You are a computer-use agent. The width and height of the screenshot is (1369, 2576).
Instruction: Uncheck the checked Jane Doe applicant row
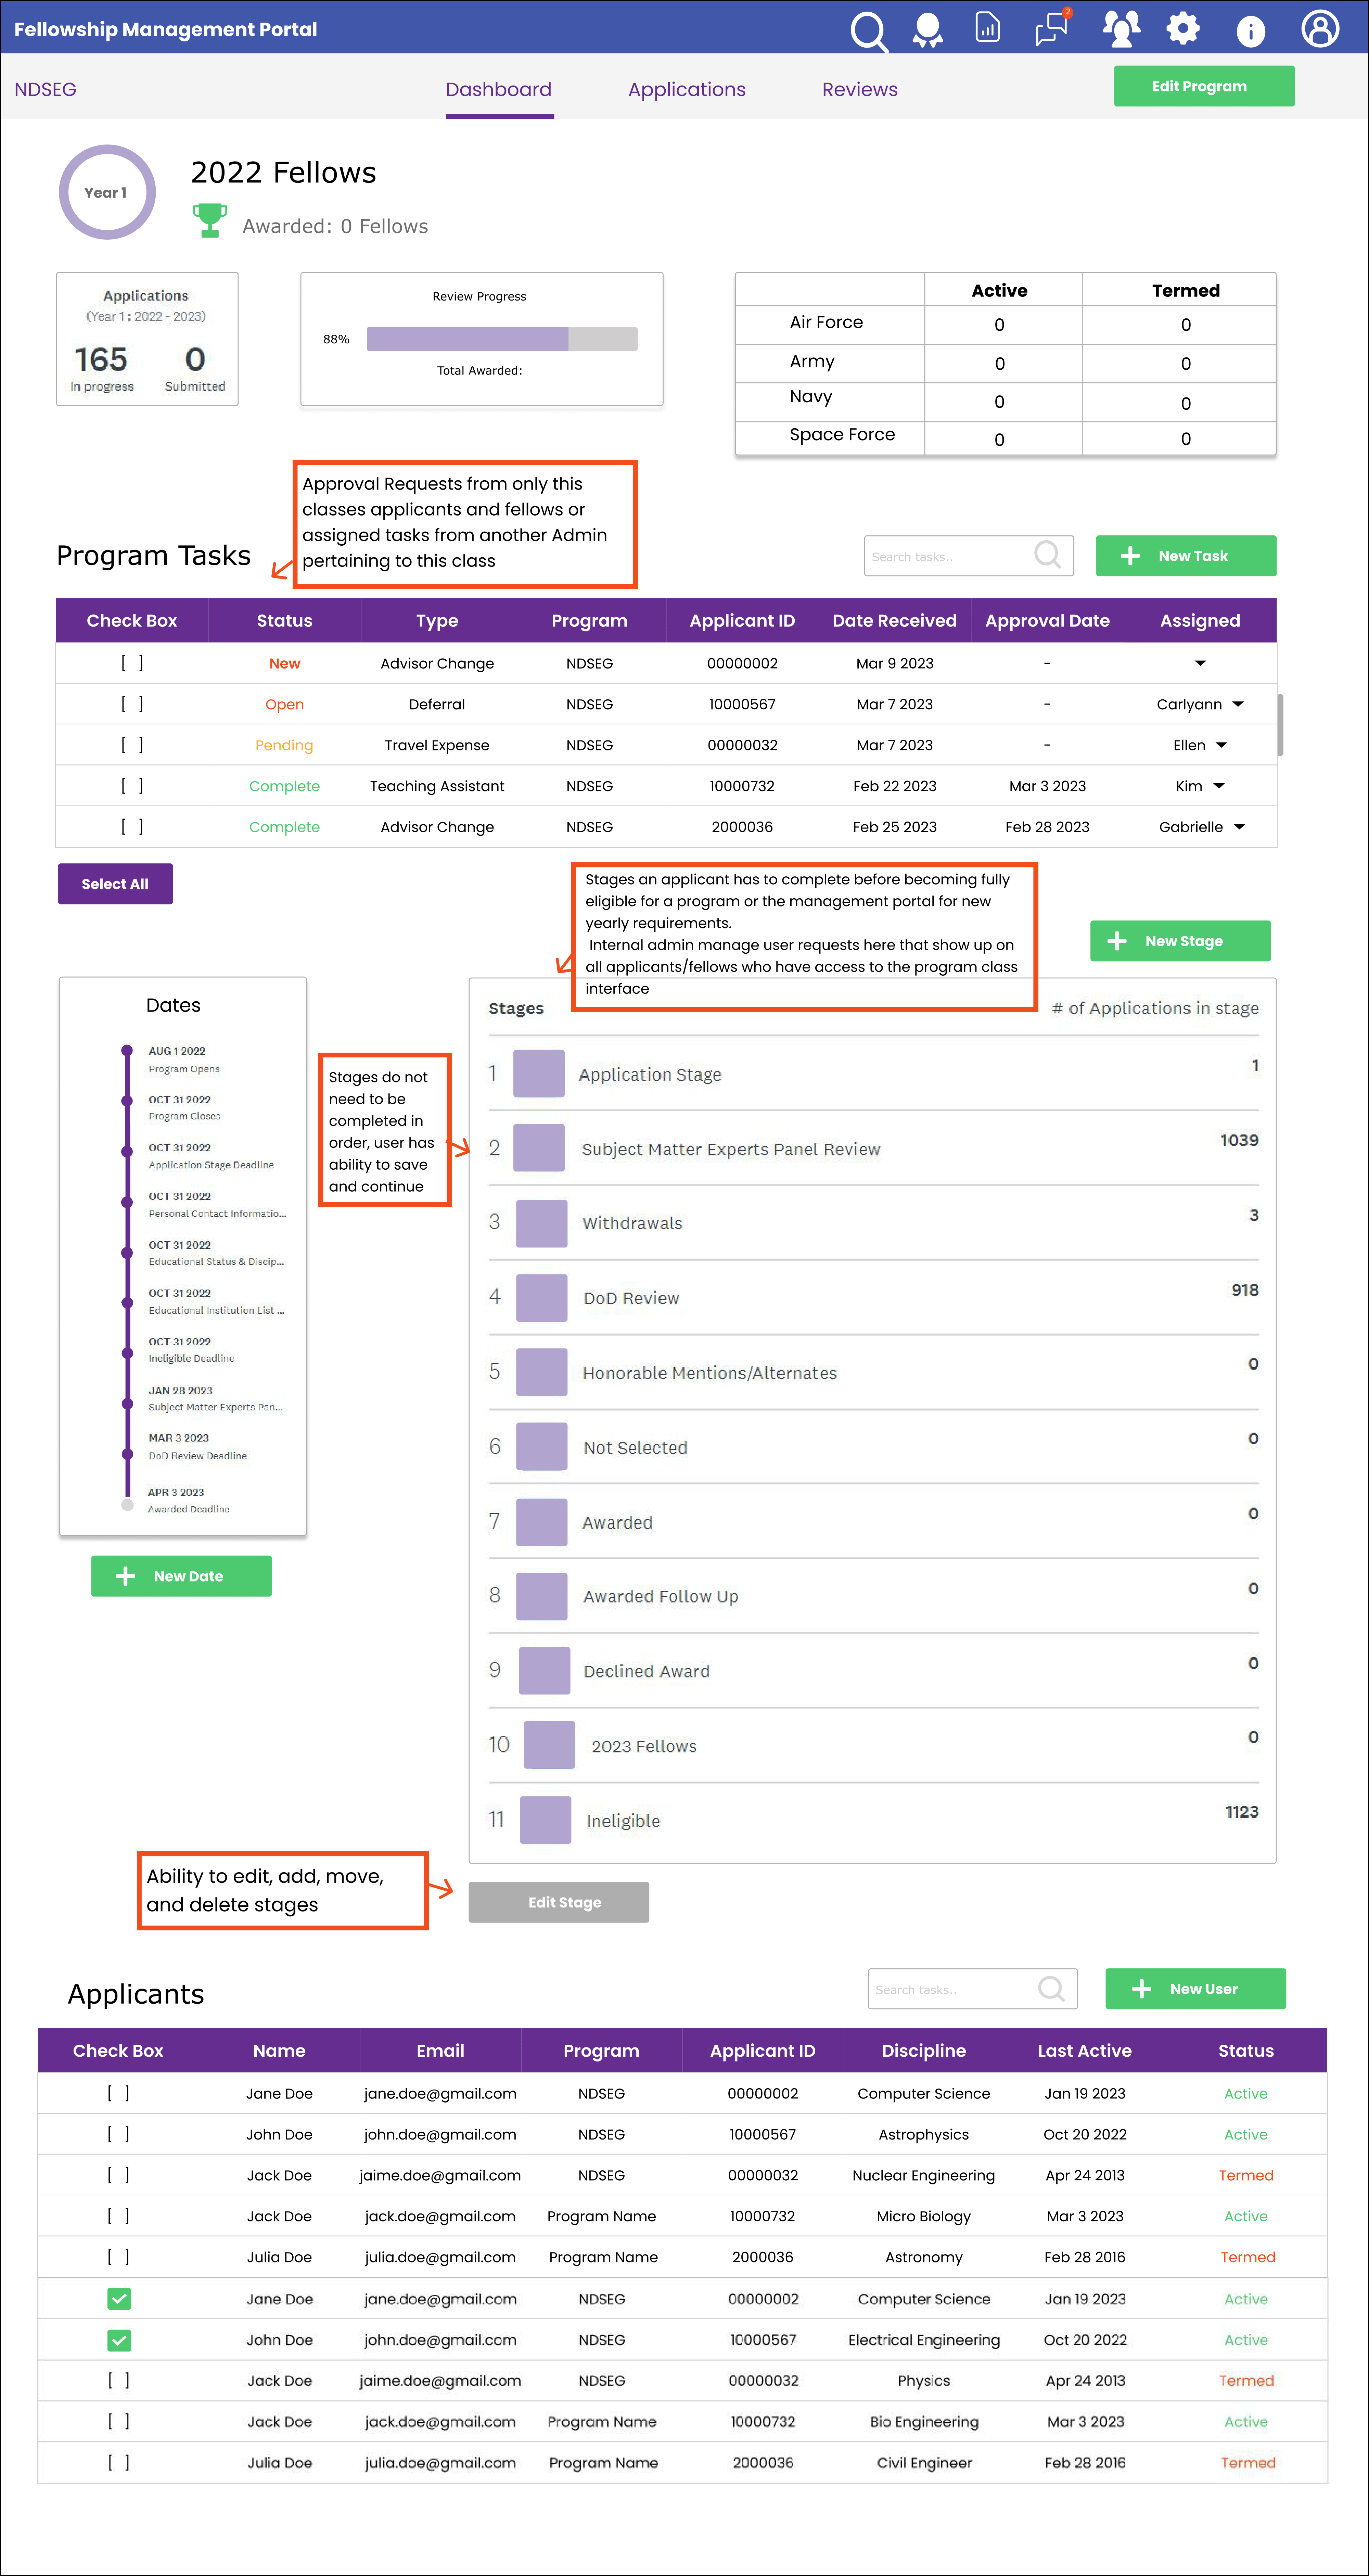click(119, 2298)
